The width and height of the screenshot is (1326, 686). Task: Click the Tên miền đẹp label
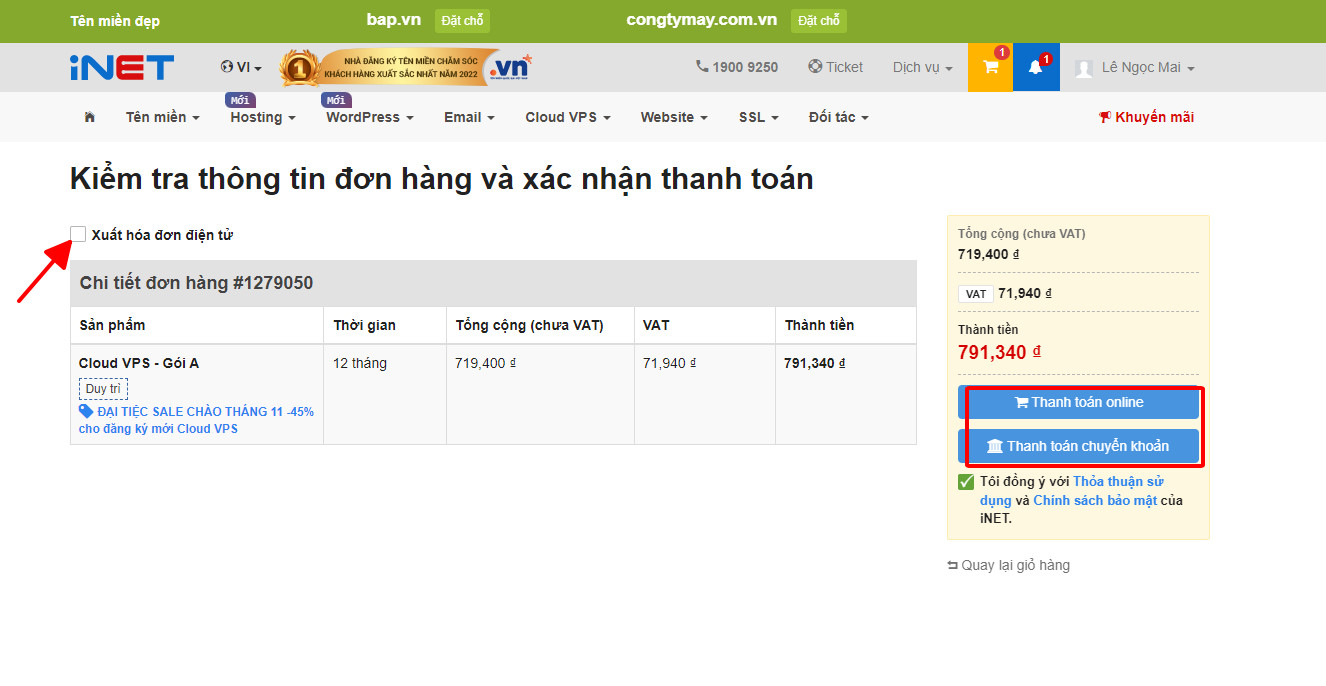[115, 21]
